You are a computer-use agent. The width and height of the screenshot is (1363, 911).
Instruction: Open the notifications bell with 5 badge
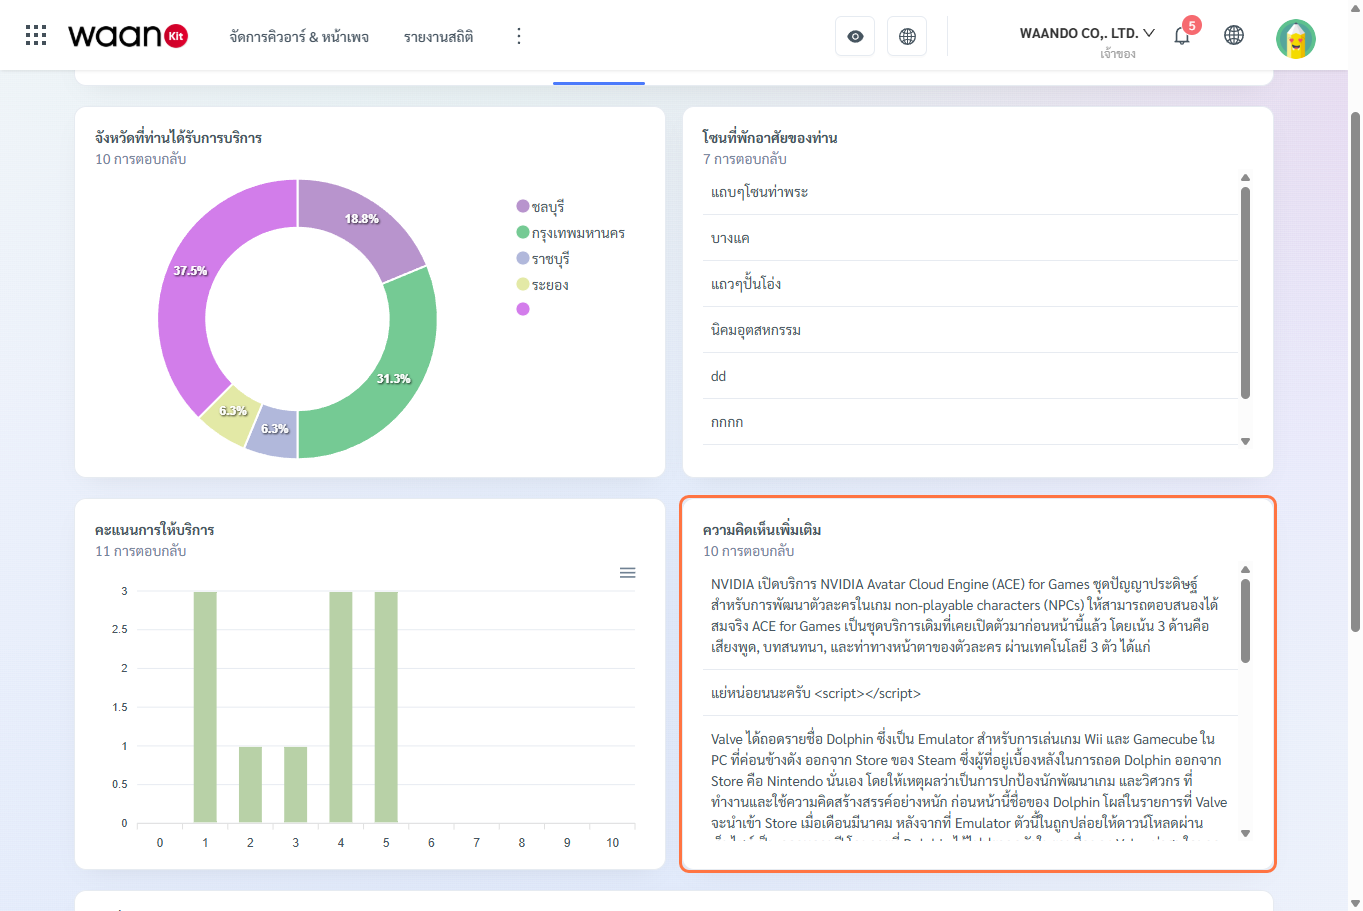coord(1182,36)
